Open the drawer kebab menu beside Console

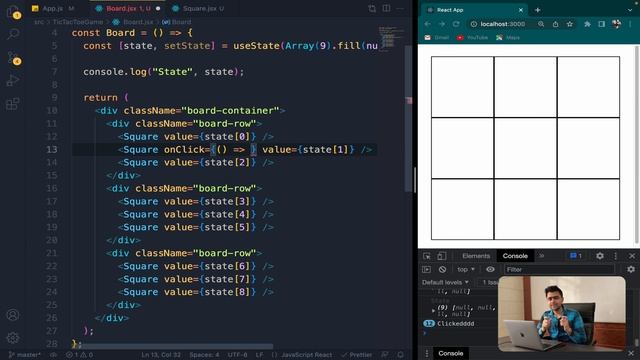pyautogui.click(x=427, y=353)
